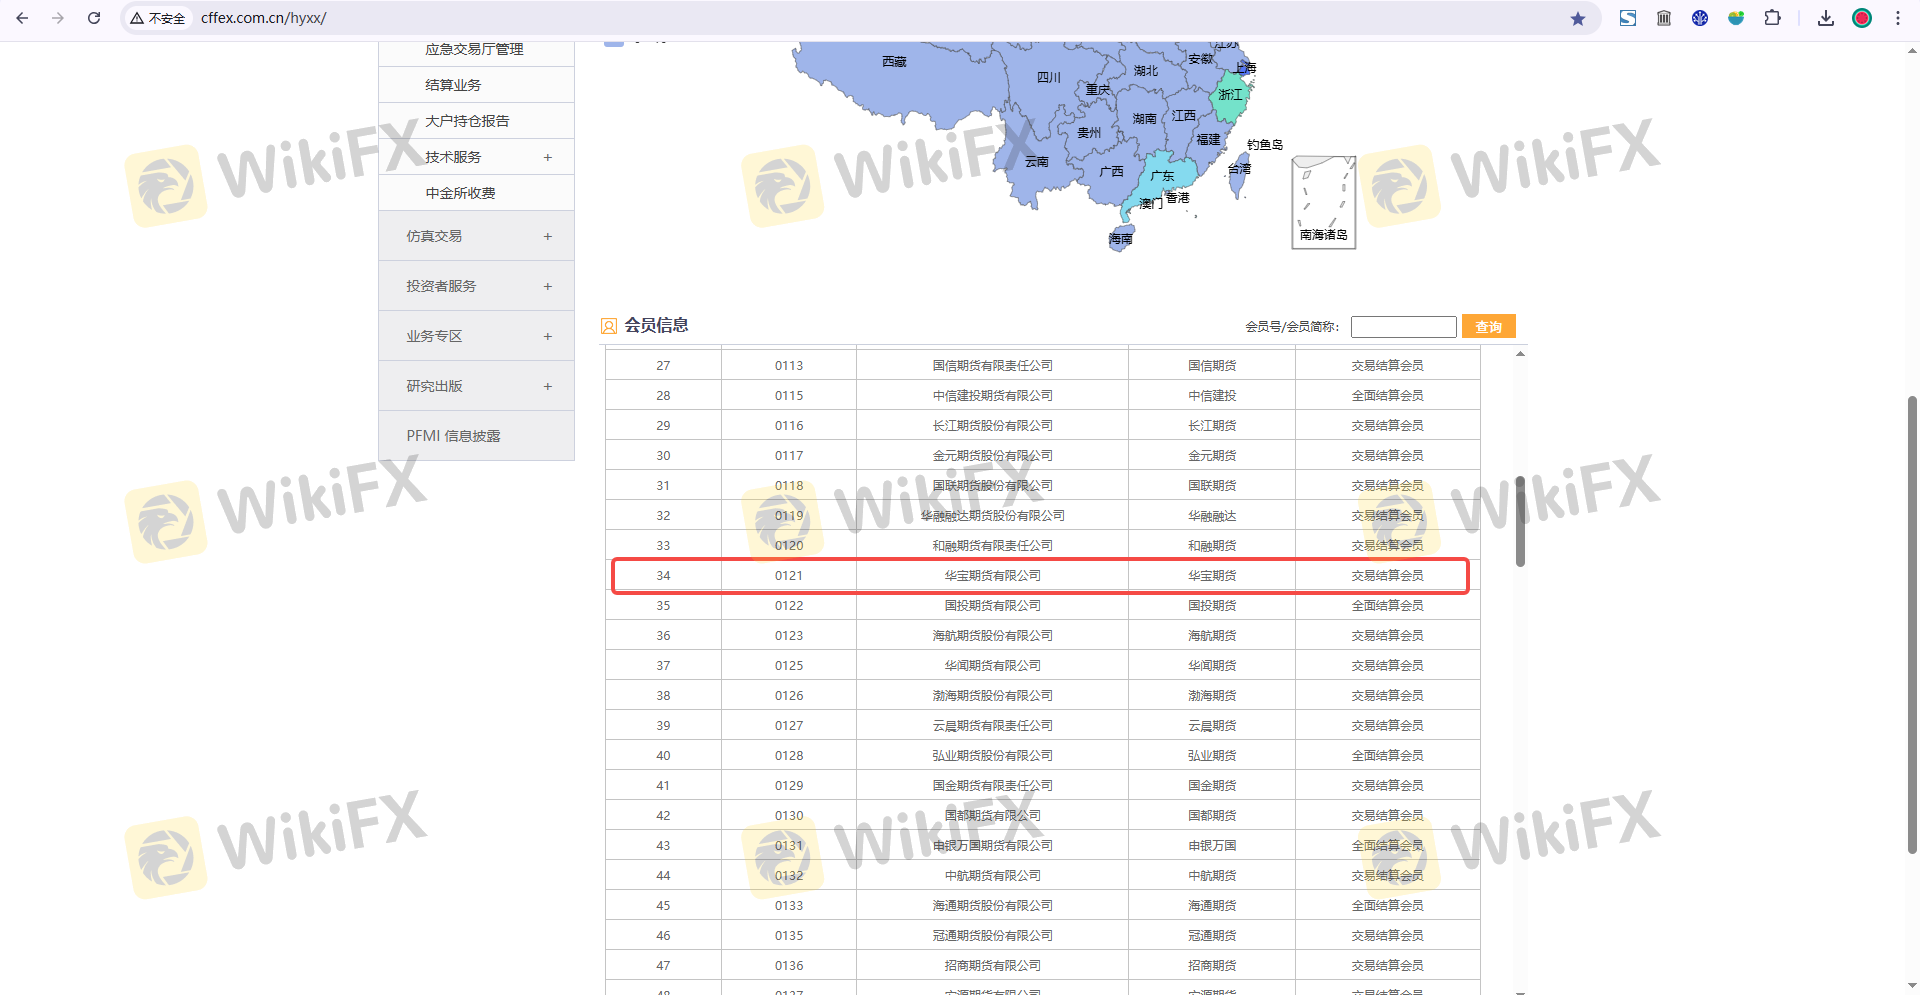The width and height of the screenshot is (1920, 995).
Task: Reload the current page
Action: tap(94, 18)
